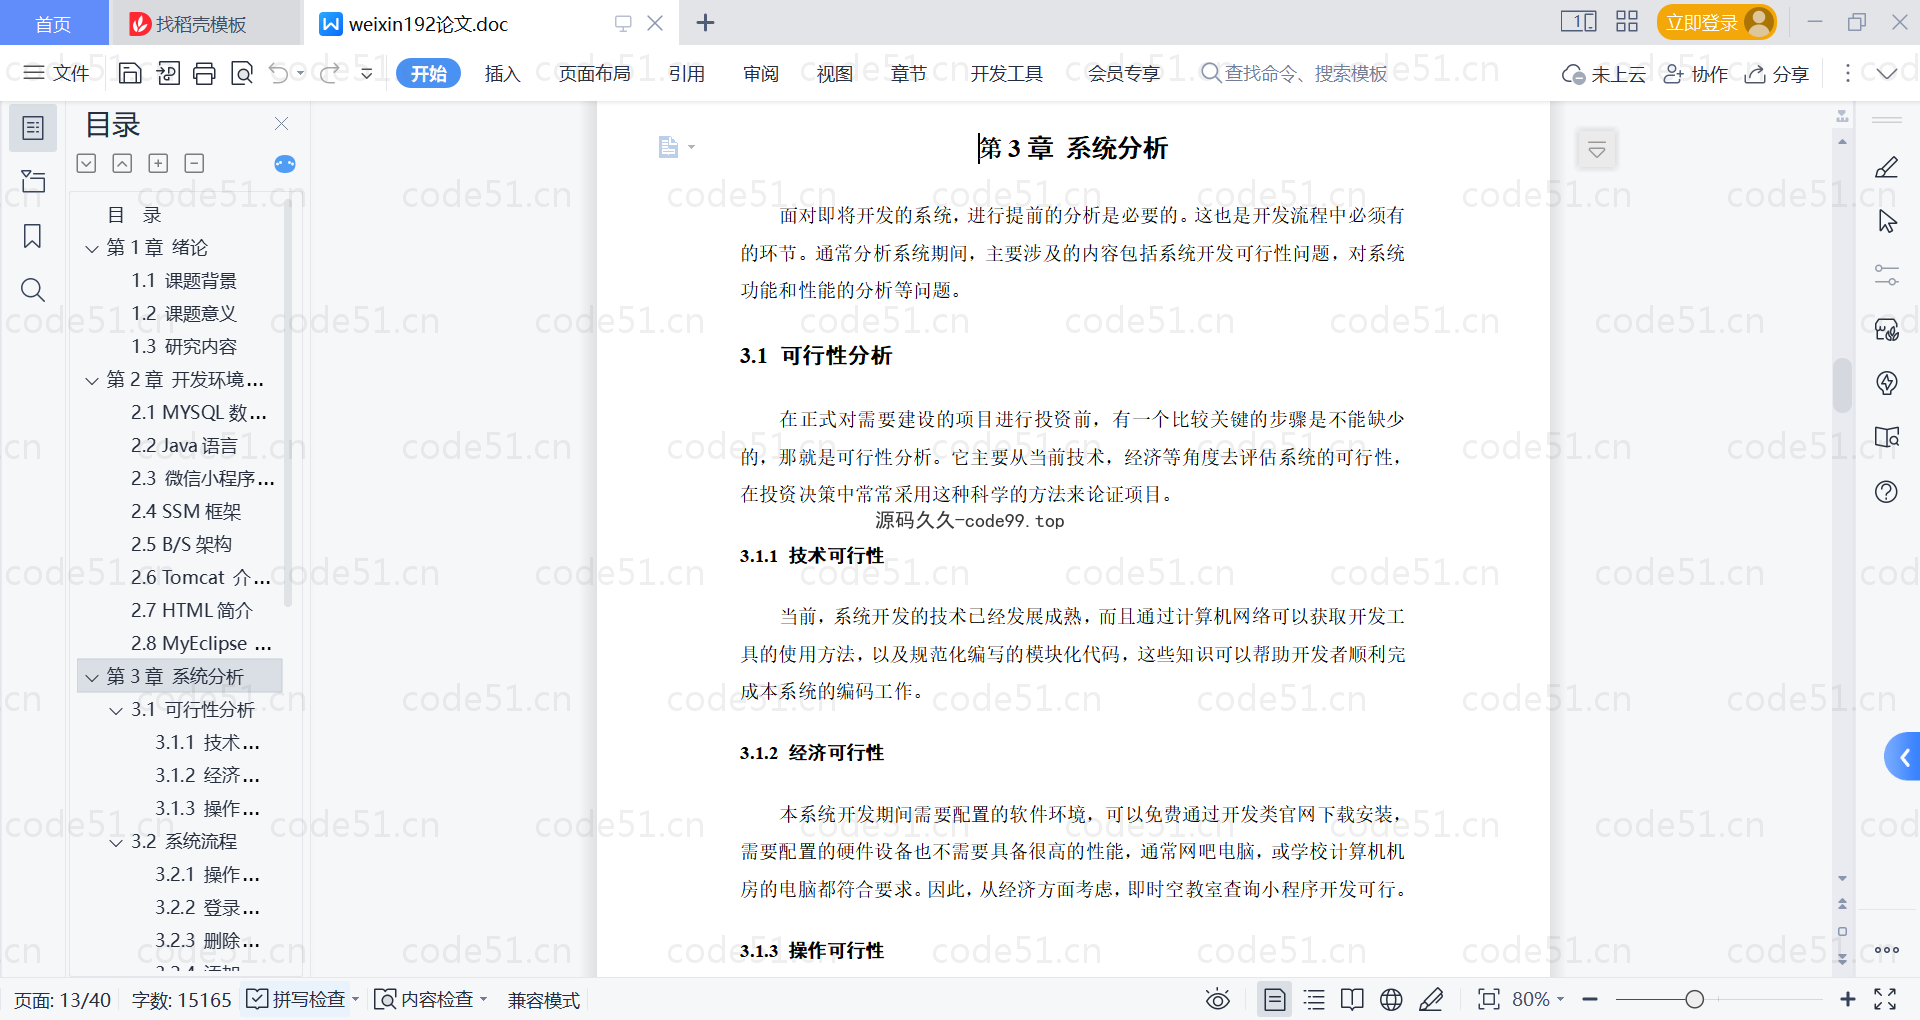Switch to outline view icon
Screen dimensions: 1920x1020
click(x=1314, y=999)
